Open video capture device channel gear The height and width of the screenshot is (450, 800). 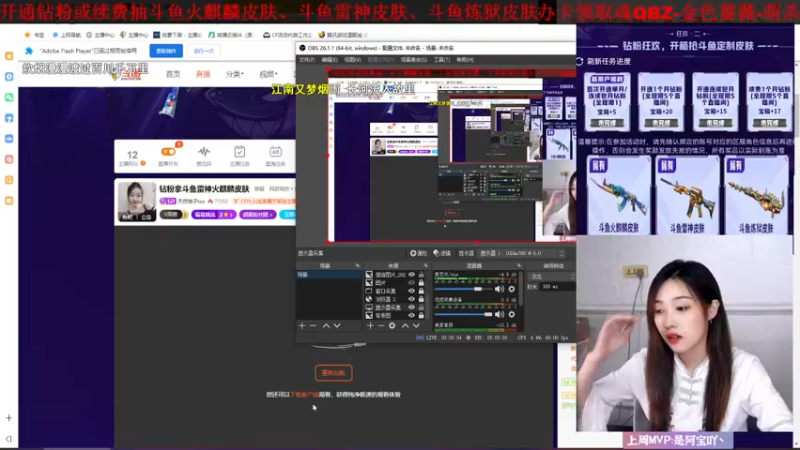[x=512, y=314]
